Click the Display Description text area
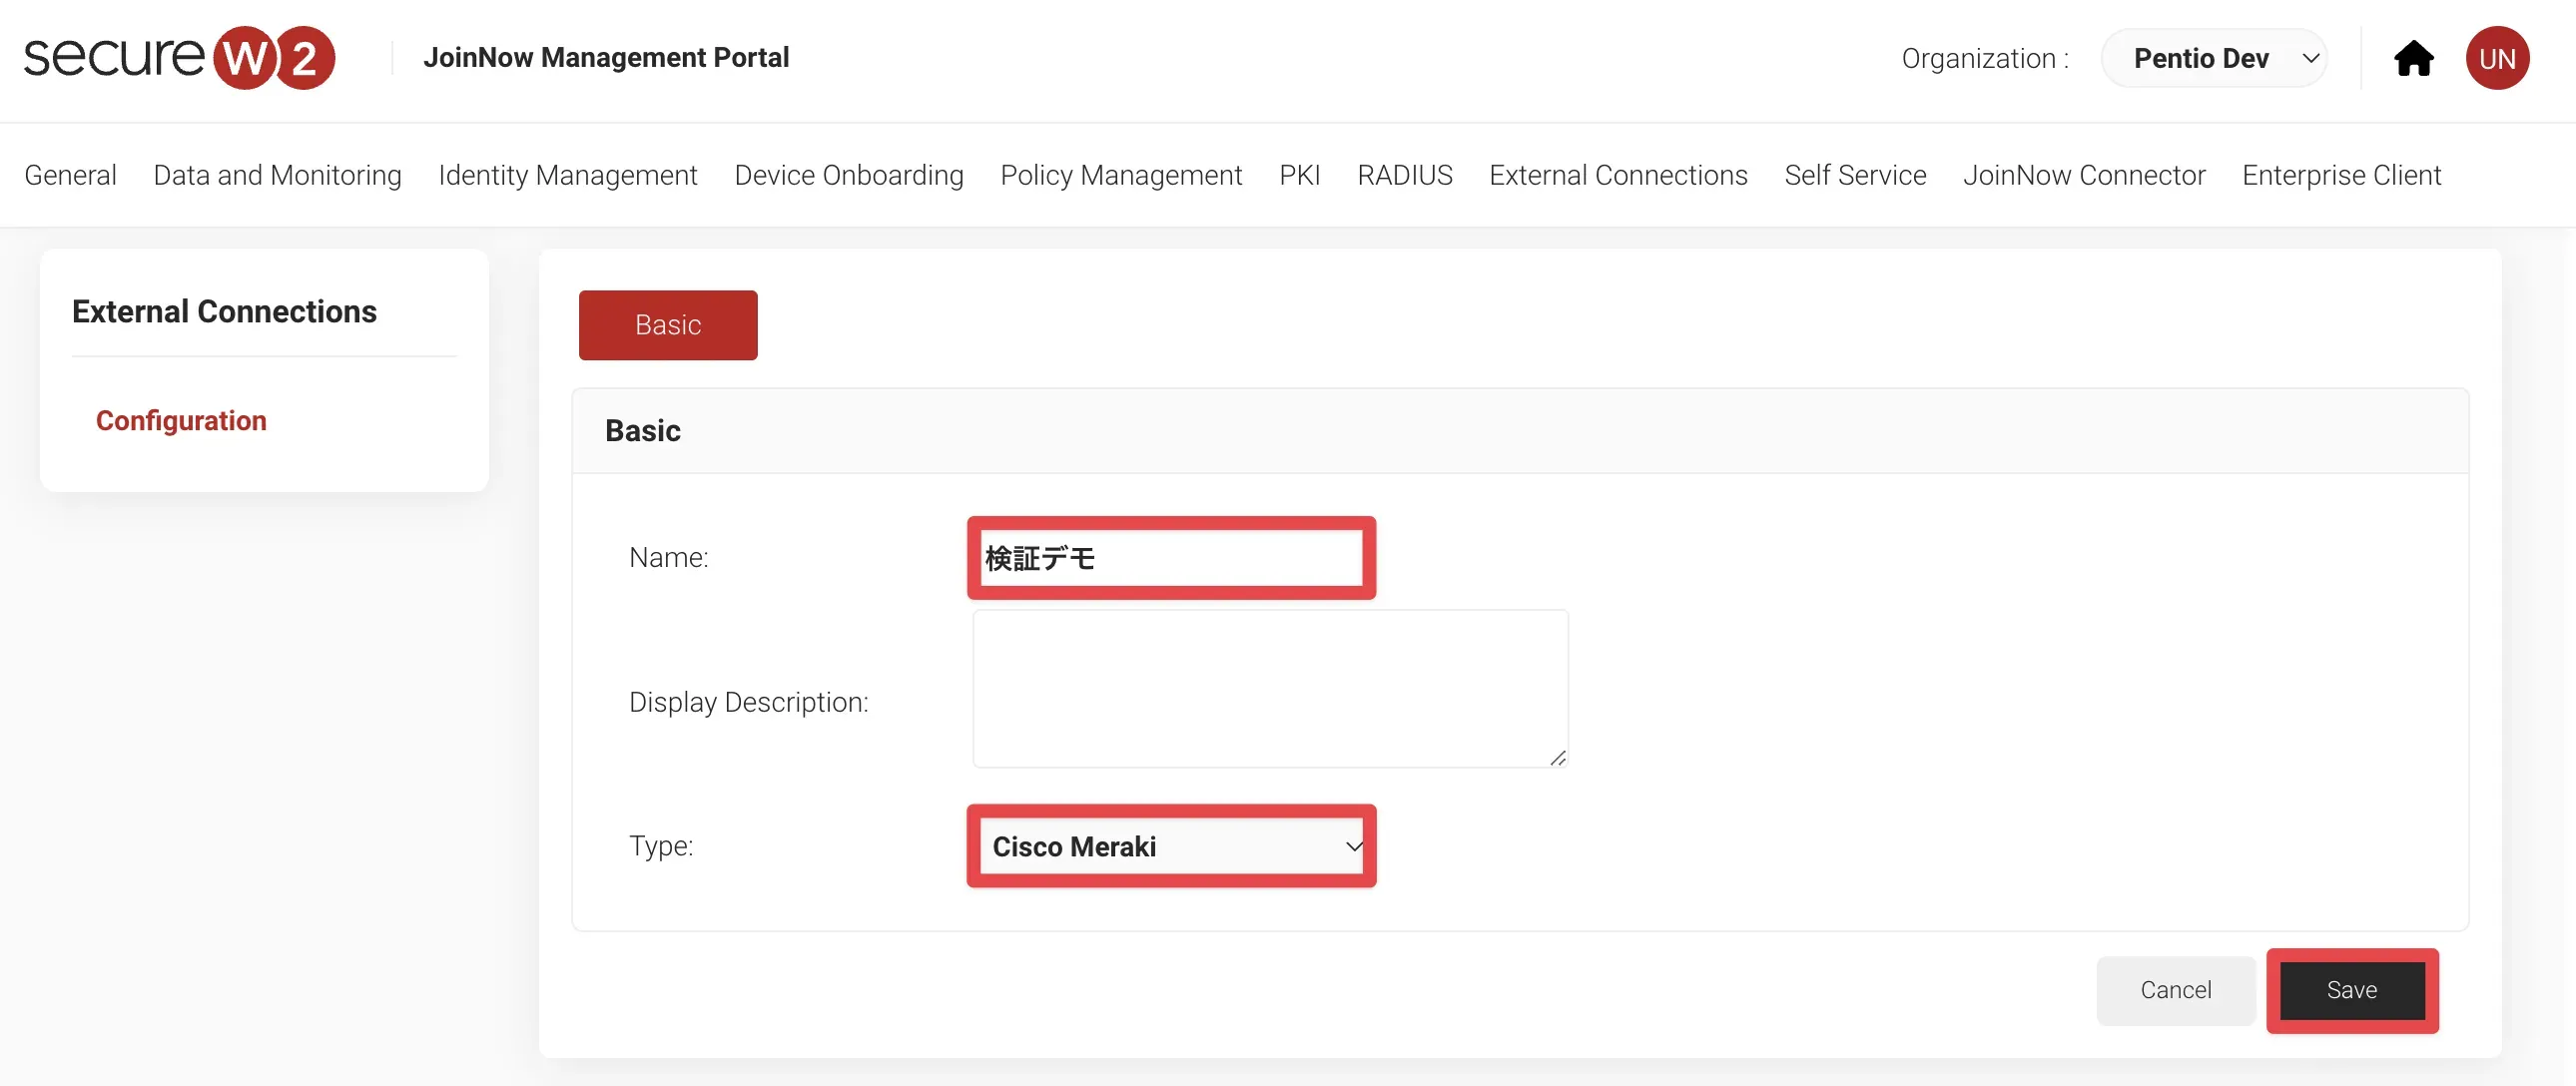This screenshot has height=1086, width=2576. pos(1270,689)
